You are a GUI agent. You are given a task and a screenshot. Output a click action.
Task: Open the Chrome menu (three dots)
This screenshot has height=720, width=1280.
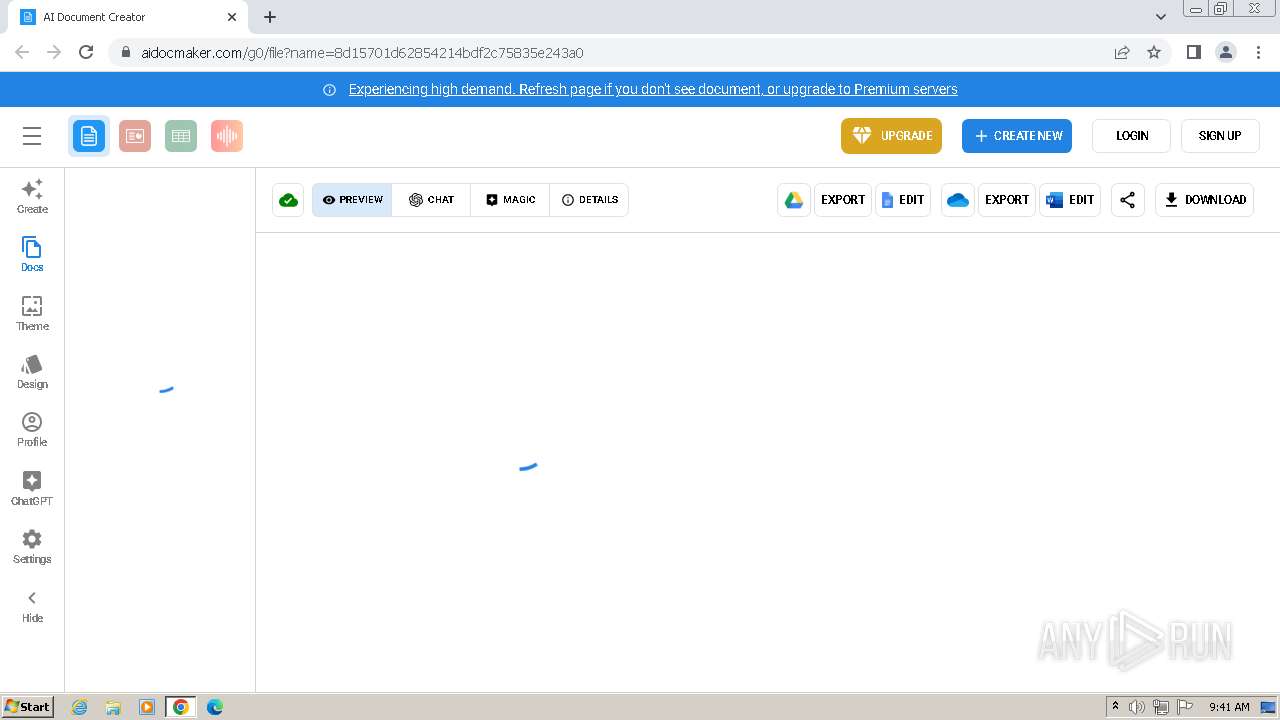click(1258, 52)
